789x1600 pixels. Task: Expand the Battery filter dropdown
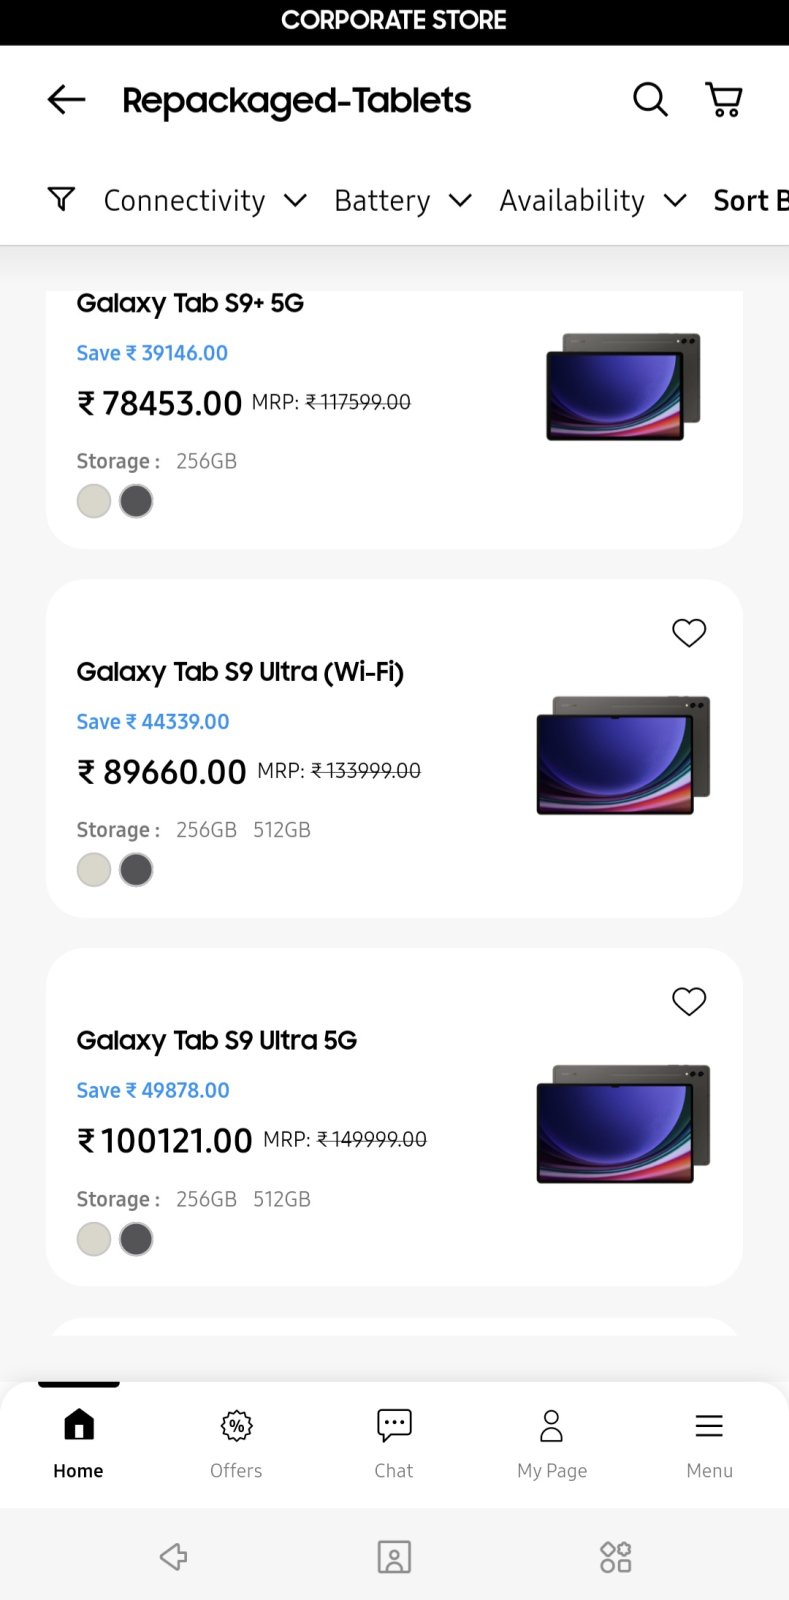pos(402,200)
